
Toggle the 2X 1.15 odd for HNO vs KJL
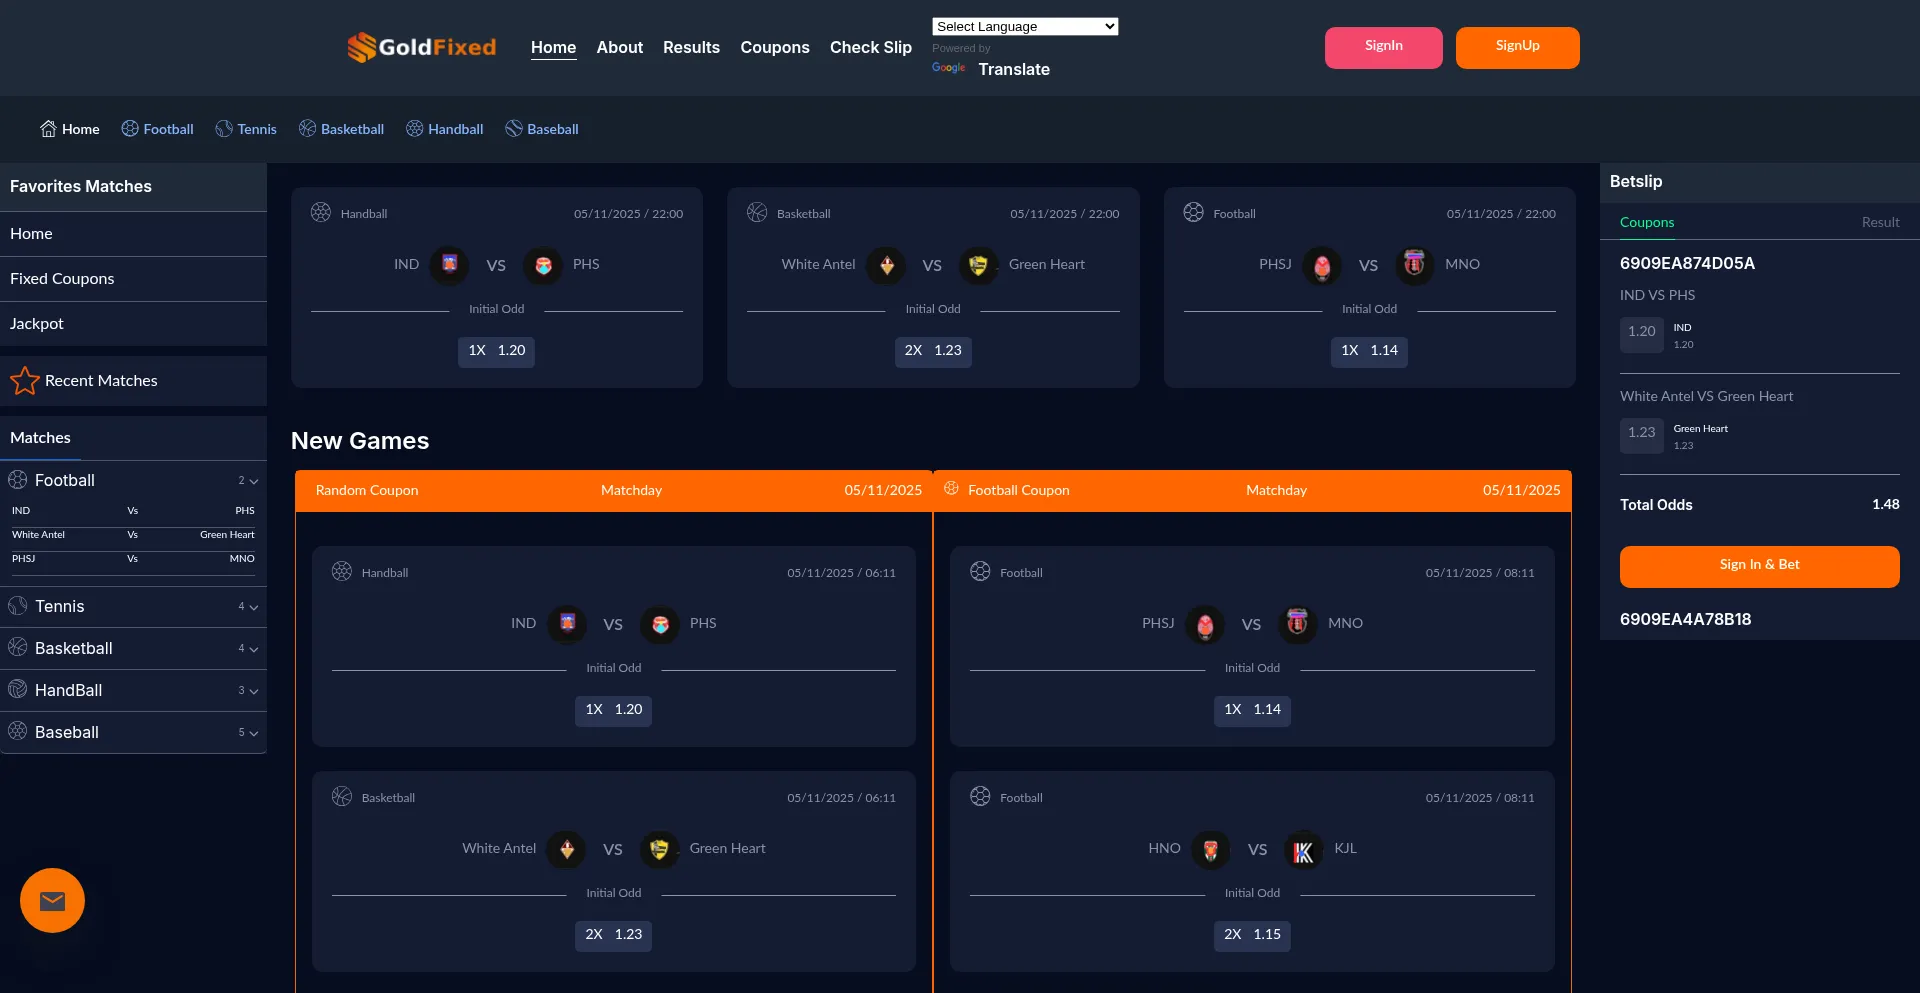1252,935
